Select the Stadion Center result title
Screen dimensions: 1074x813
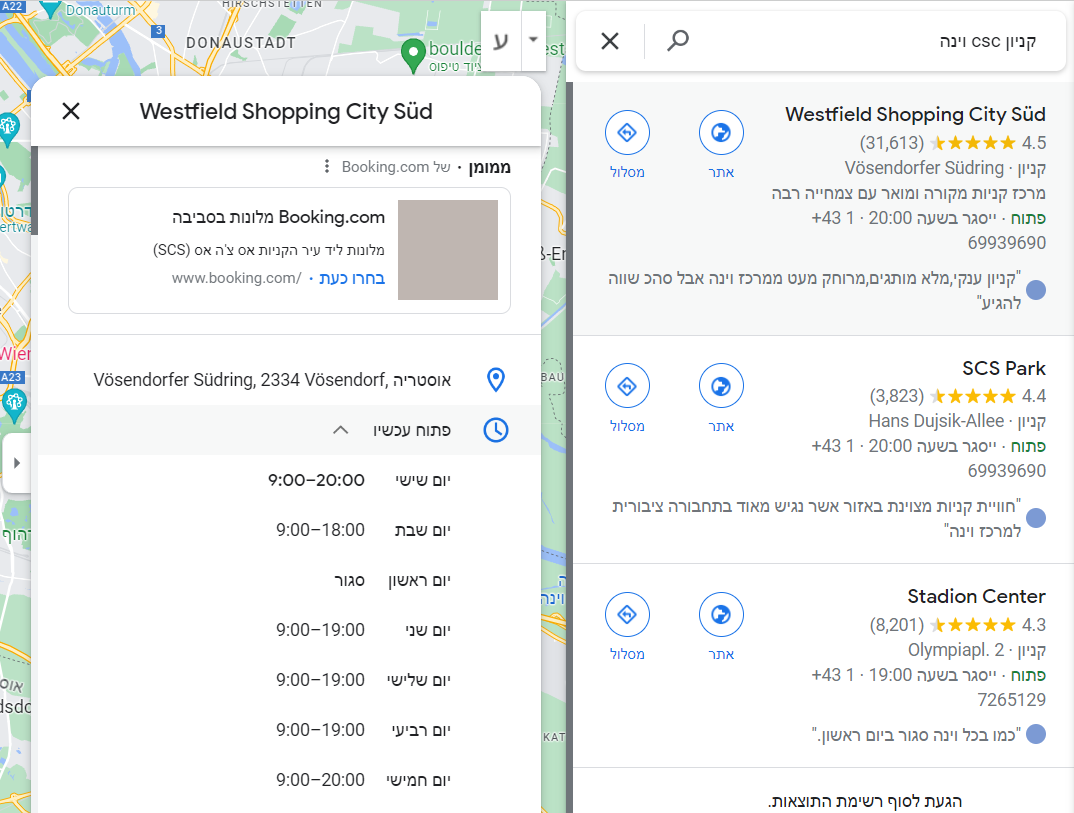(x=976, y=596)
